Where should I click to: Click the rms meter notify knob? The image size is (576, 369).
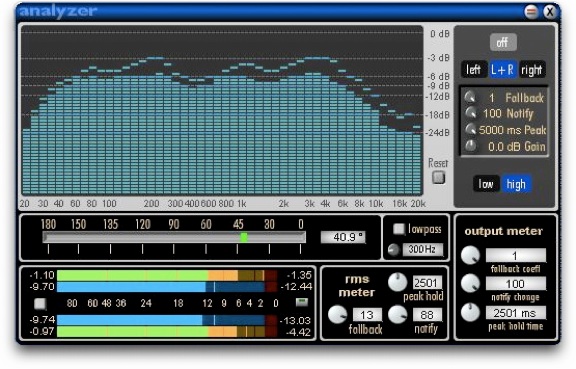pos(398,315)
